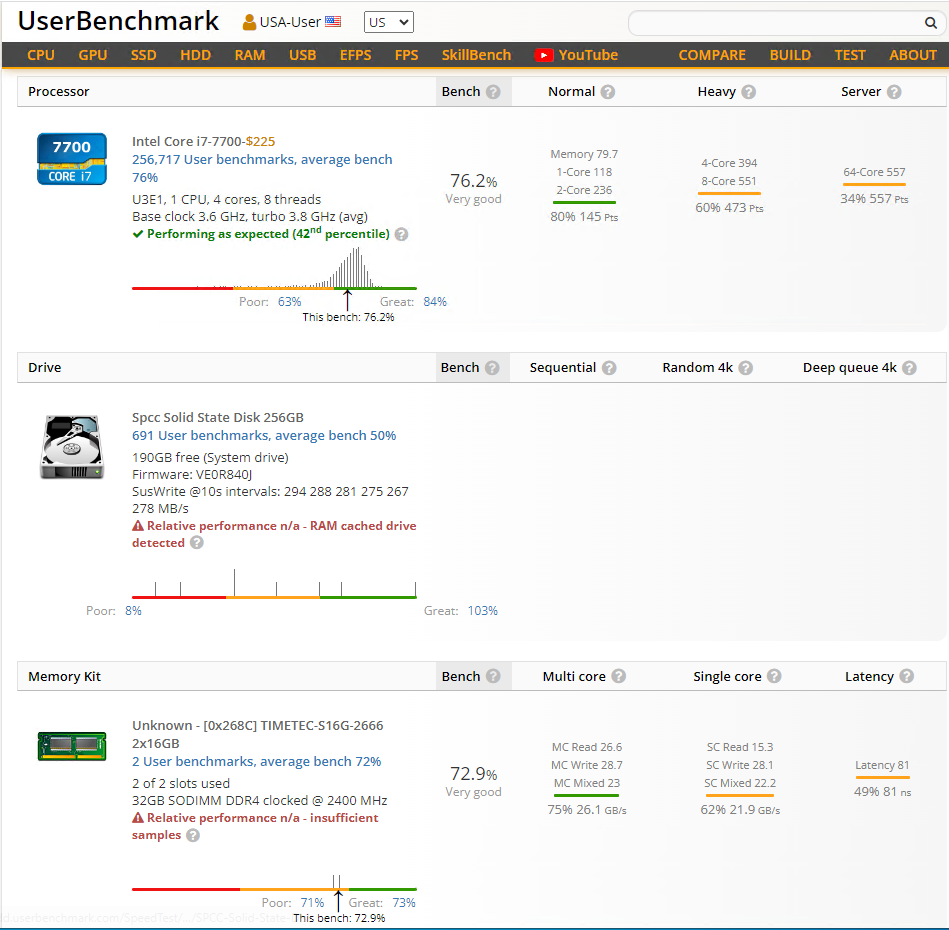Open the EFPS menu item

pyautogui.click(x=355, y=55)
